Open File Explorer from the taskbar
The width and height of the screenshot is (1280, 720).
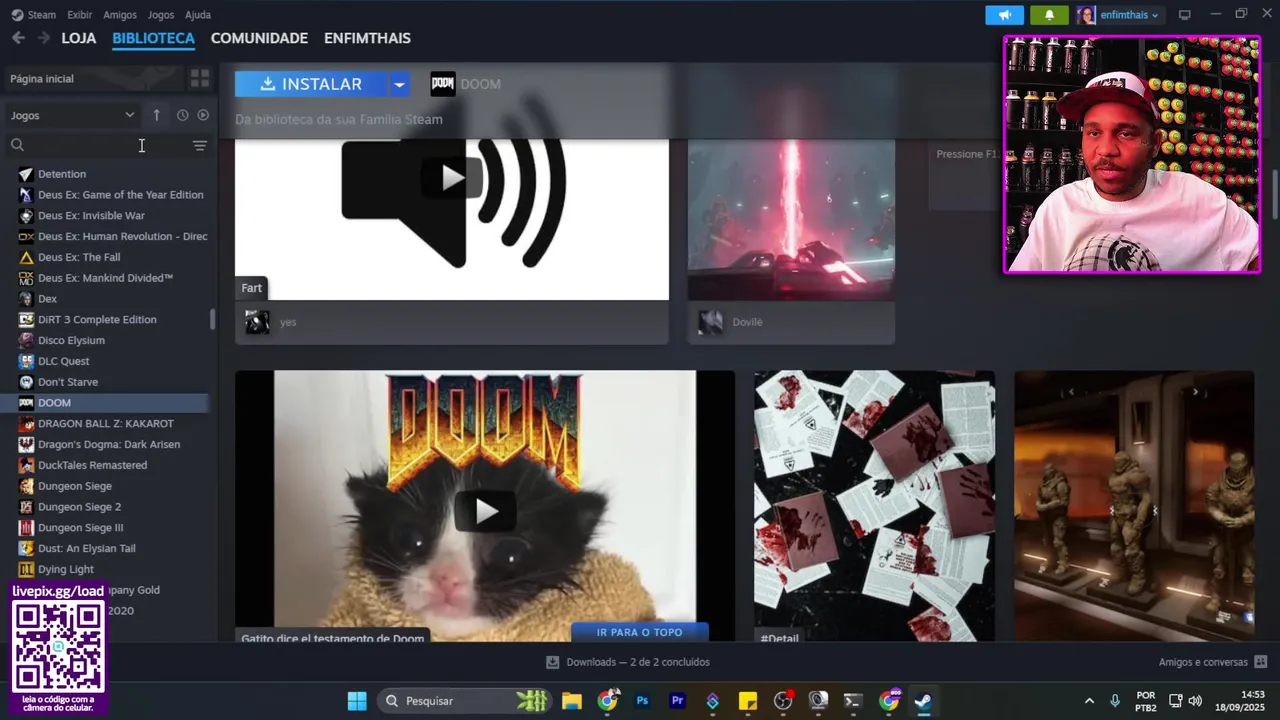tap(572, 701)
